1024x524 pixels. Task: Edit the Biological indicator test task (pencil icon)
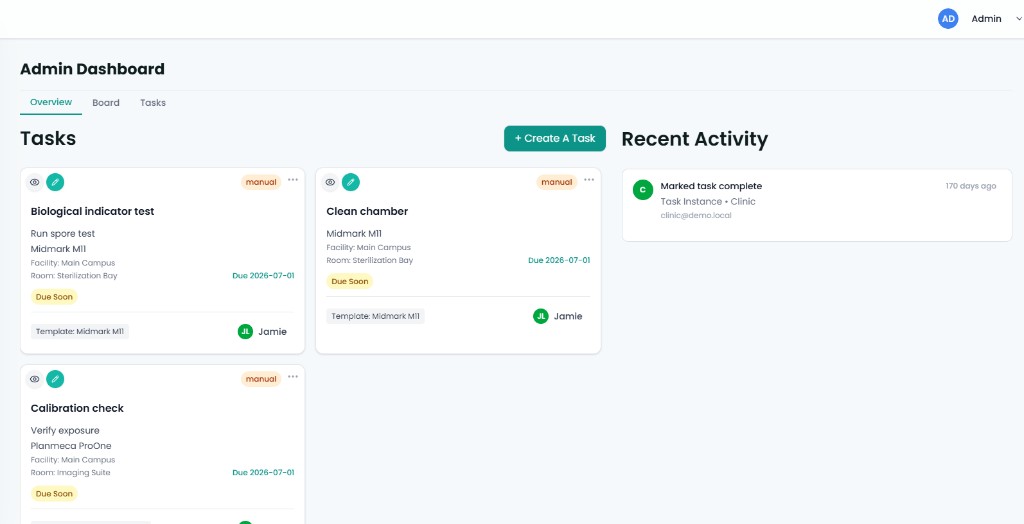(x=56, y=182)
